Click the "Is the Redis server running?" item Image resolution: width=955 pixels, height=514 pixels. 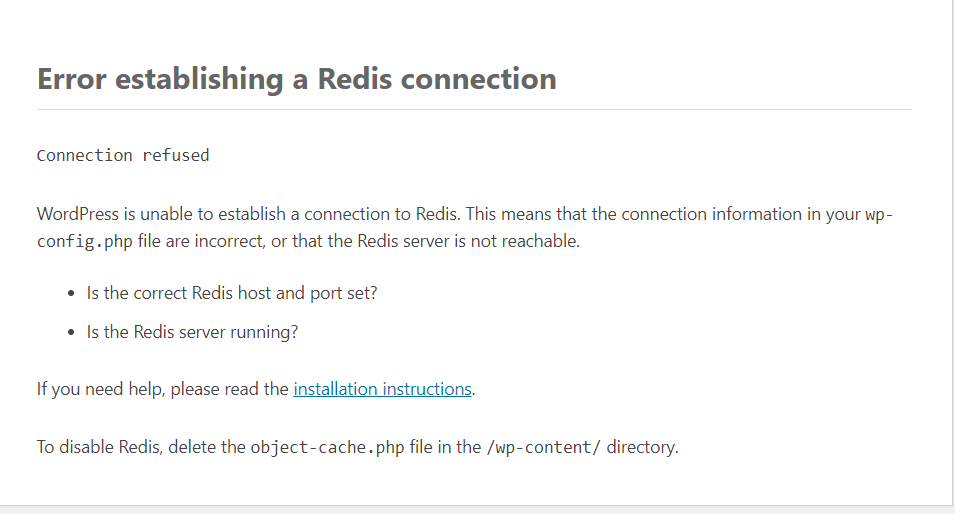192,332
